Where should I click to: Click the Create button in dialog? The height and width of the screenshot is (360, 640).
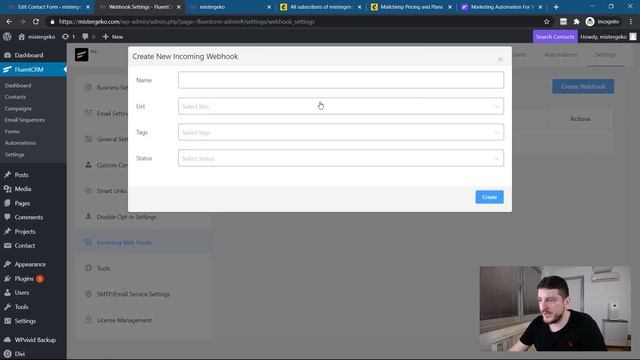coord(489,197)
